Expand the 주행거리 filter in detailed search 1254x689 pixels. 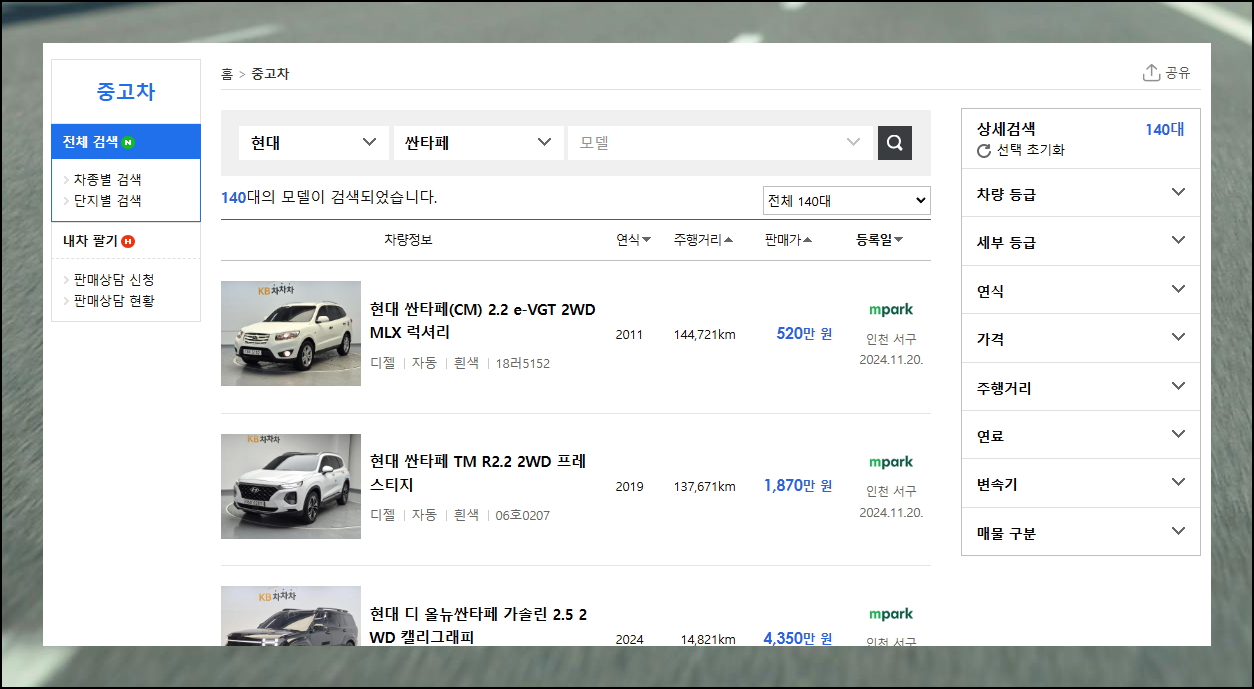1081,387
